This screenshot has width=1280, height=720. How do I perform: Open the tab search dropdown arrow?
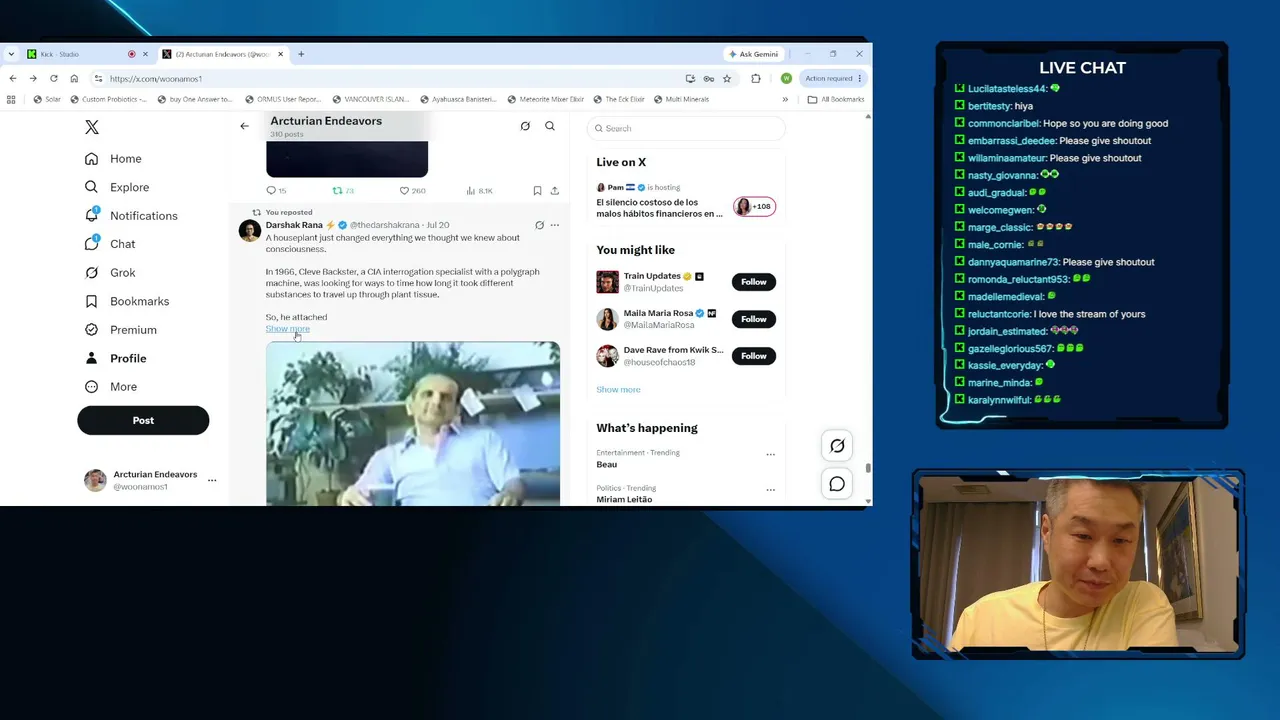pyautogui.click(x=11, y=54)
